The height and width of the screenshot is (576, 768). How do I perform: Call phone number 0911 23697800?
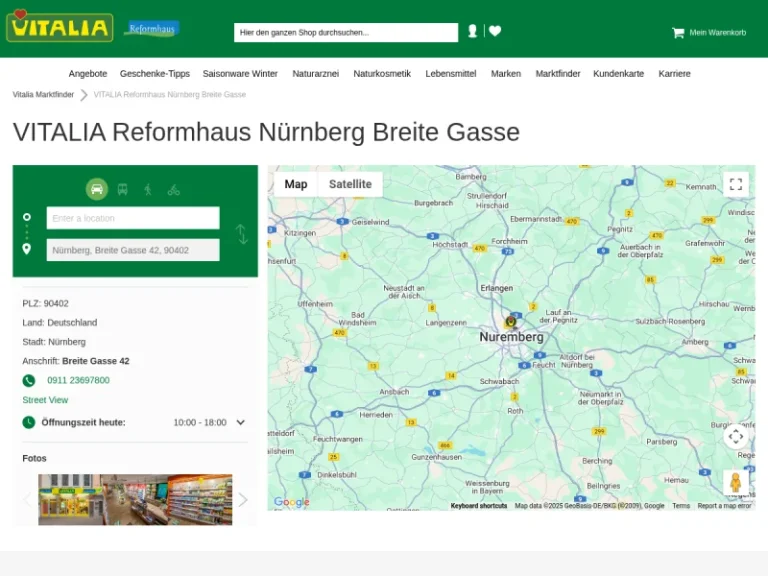78,380
